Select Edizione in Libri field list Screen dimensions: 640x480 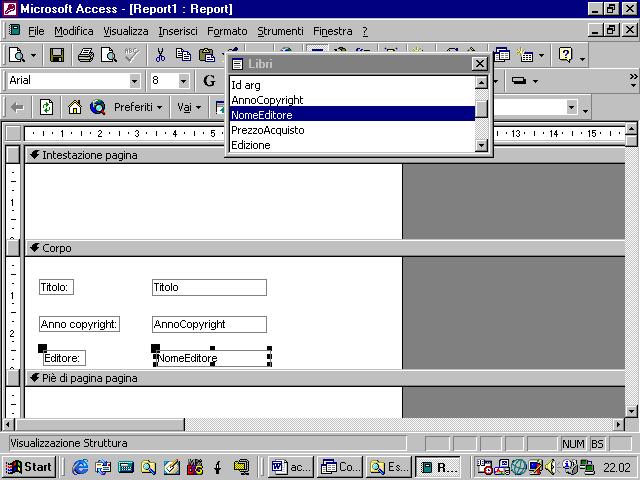pos(352,145)
